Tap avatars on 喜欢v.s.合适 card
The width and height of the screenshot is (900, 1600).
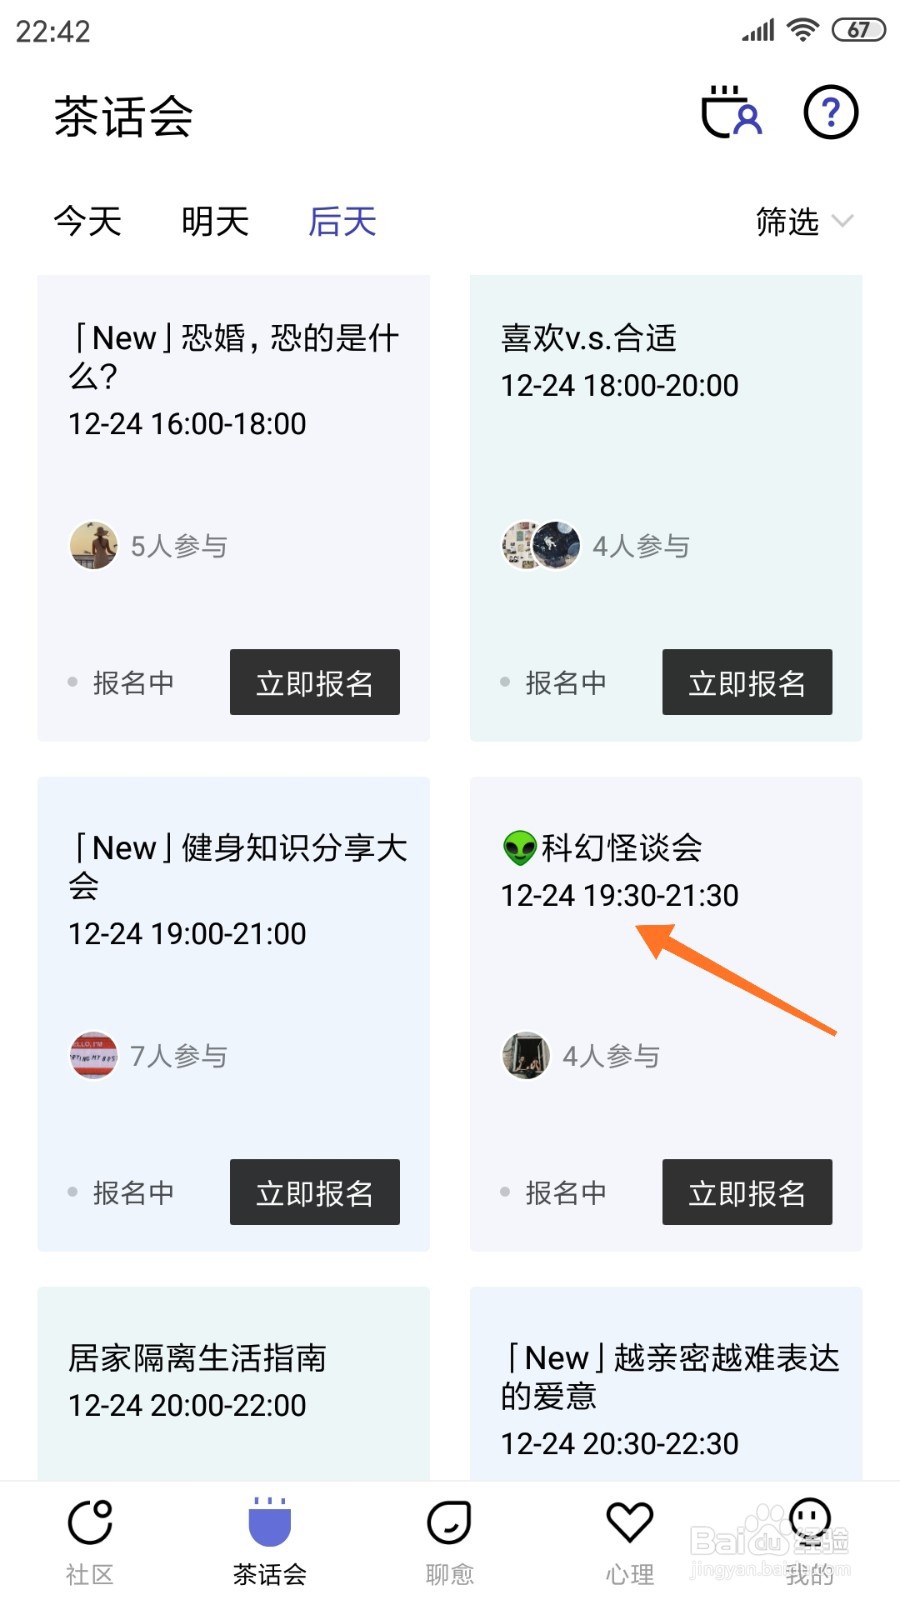point(541,545)
